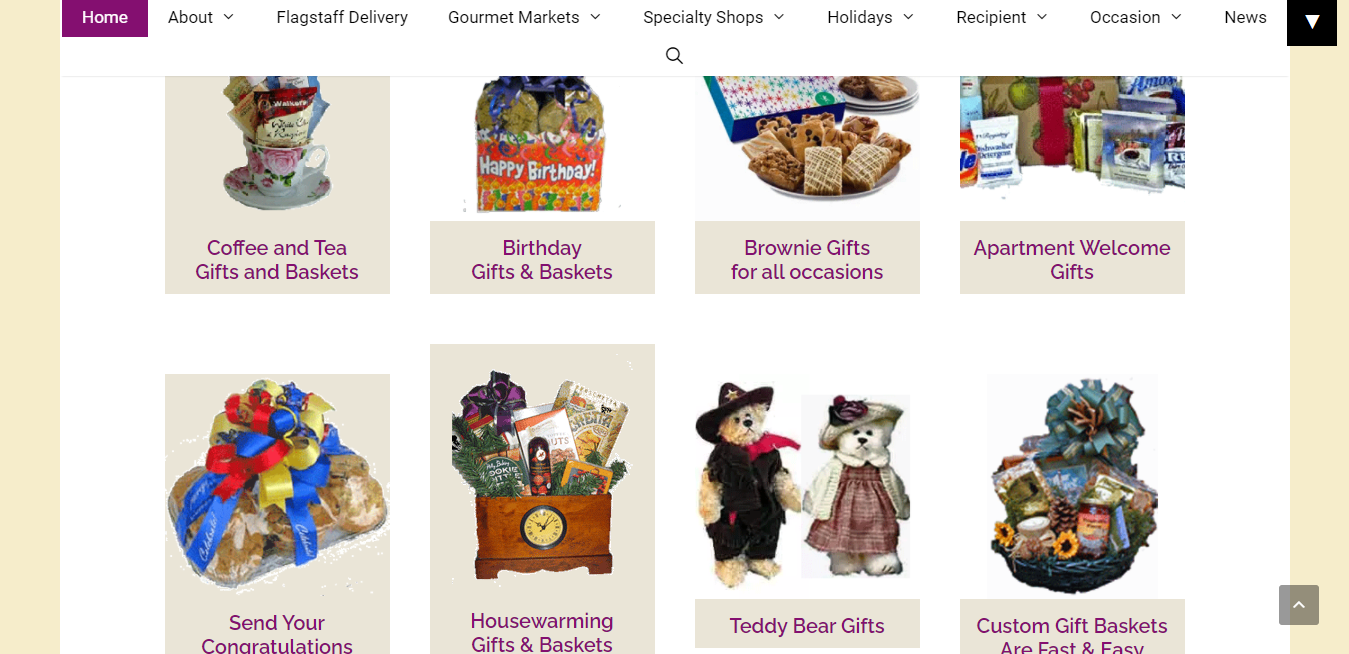Open the Flagstaff Delivery page
This screenshot has width=1349, height=654.
(342, 17)
